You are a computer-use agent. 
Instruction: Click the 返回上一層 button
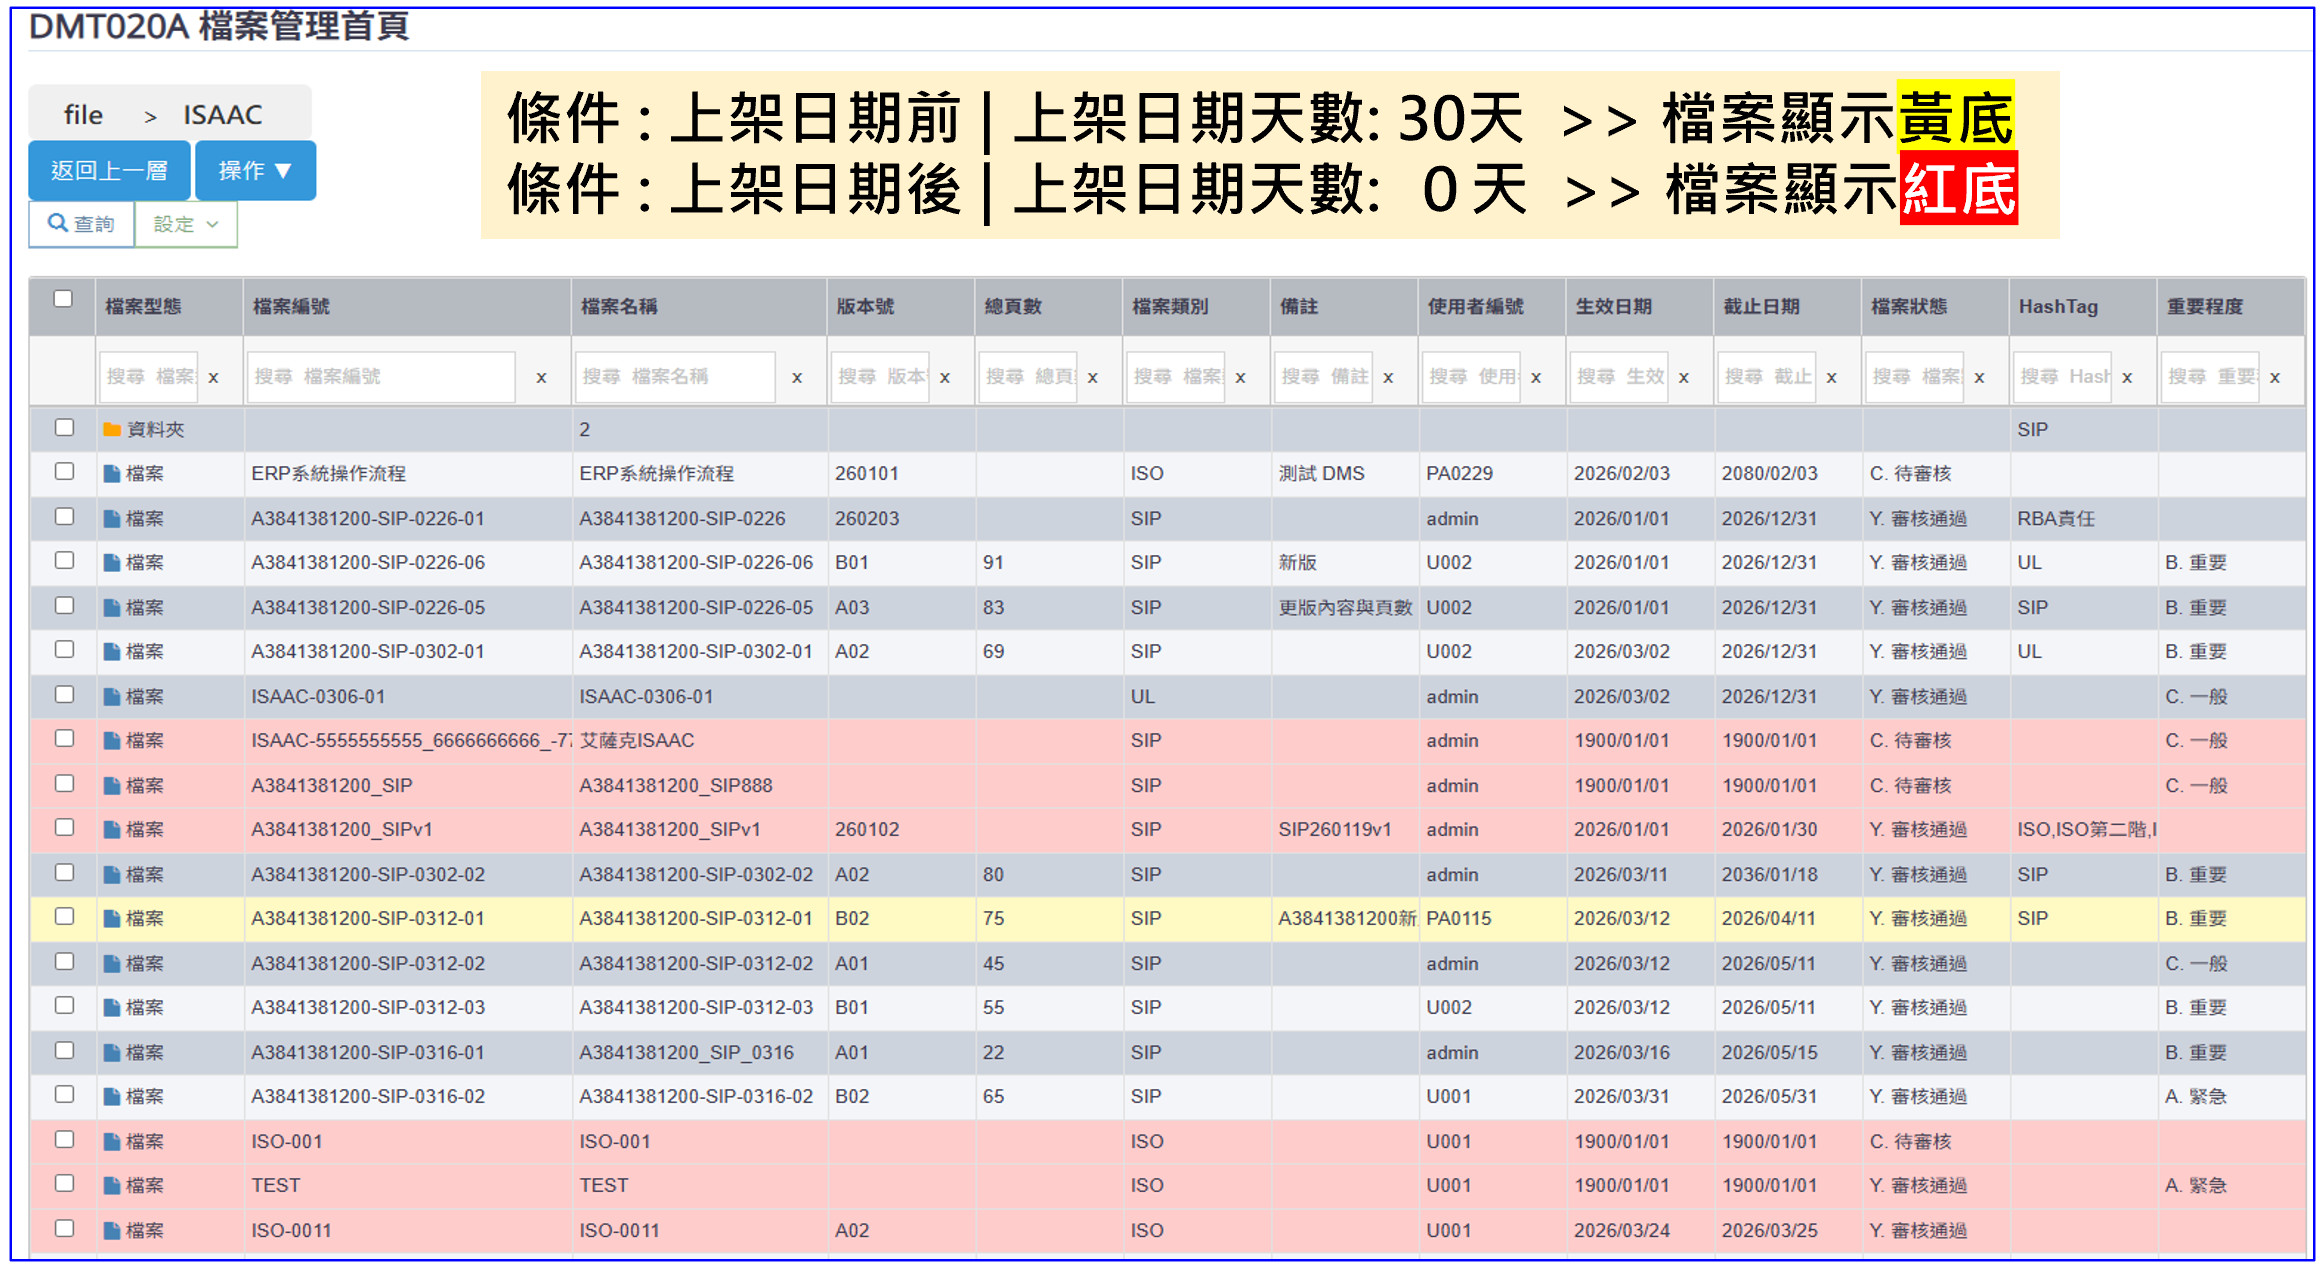[x=109, y=171]
